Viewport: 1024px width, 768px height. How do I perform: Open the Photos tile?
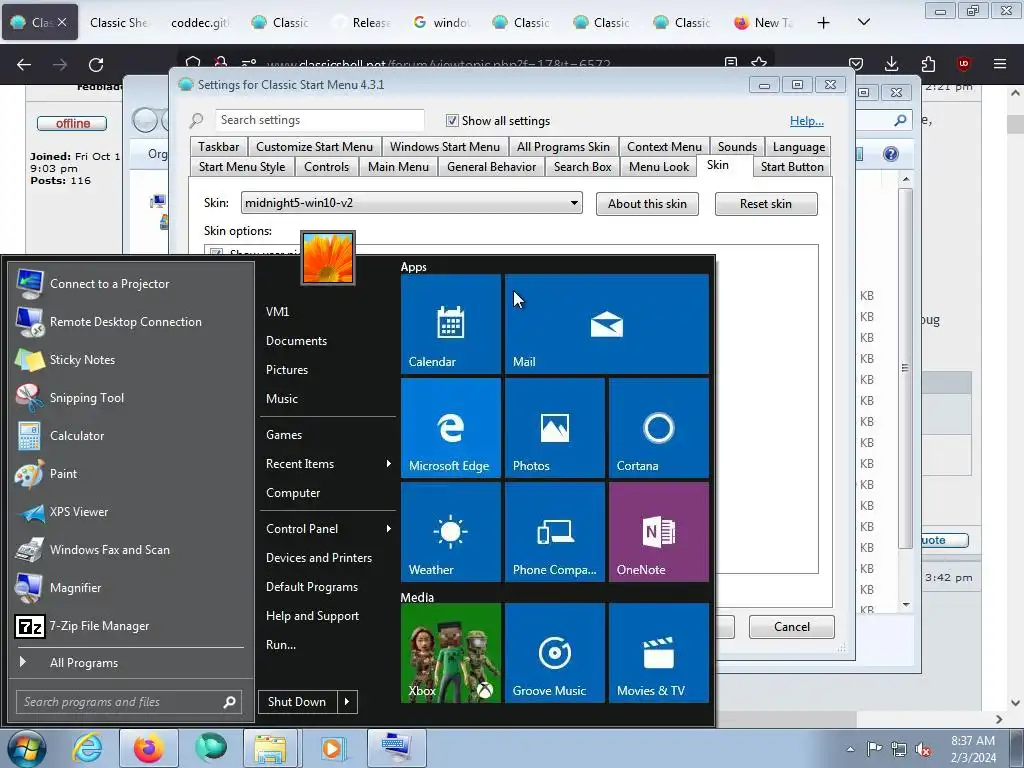pos(554,428)
